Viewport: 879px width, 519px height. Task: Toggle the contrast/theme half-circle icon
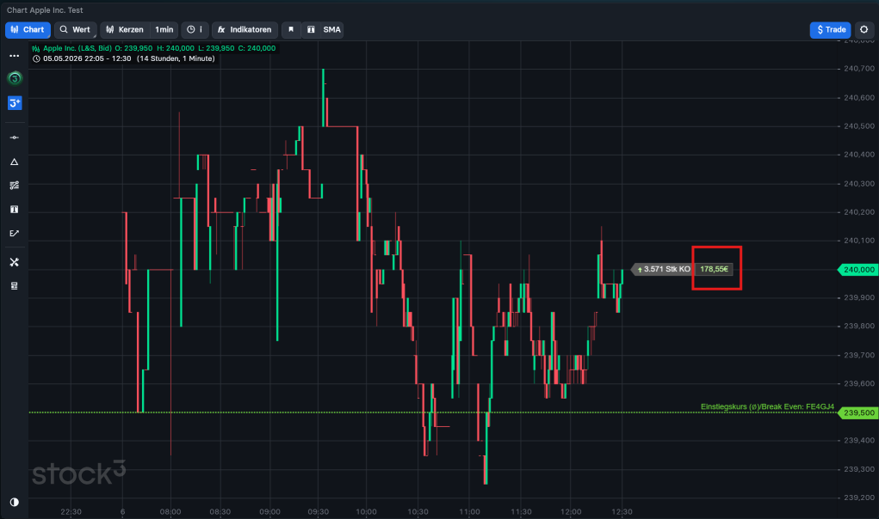point(14,502)
